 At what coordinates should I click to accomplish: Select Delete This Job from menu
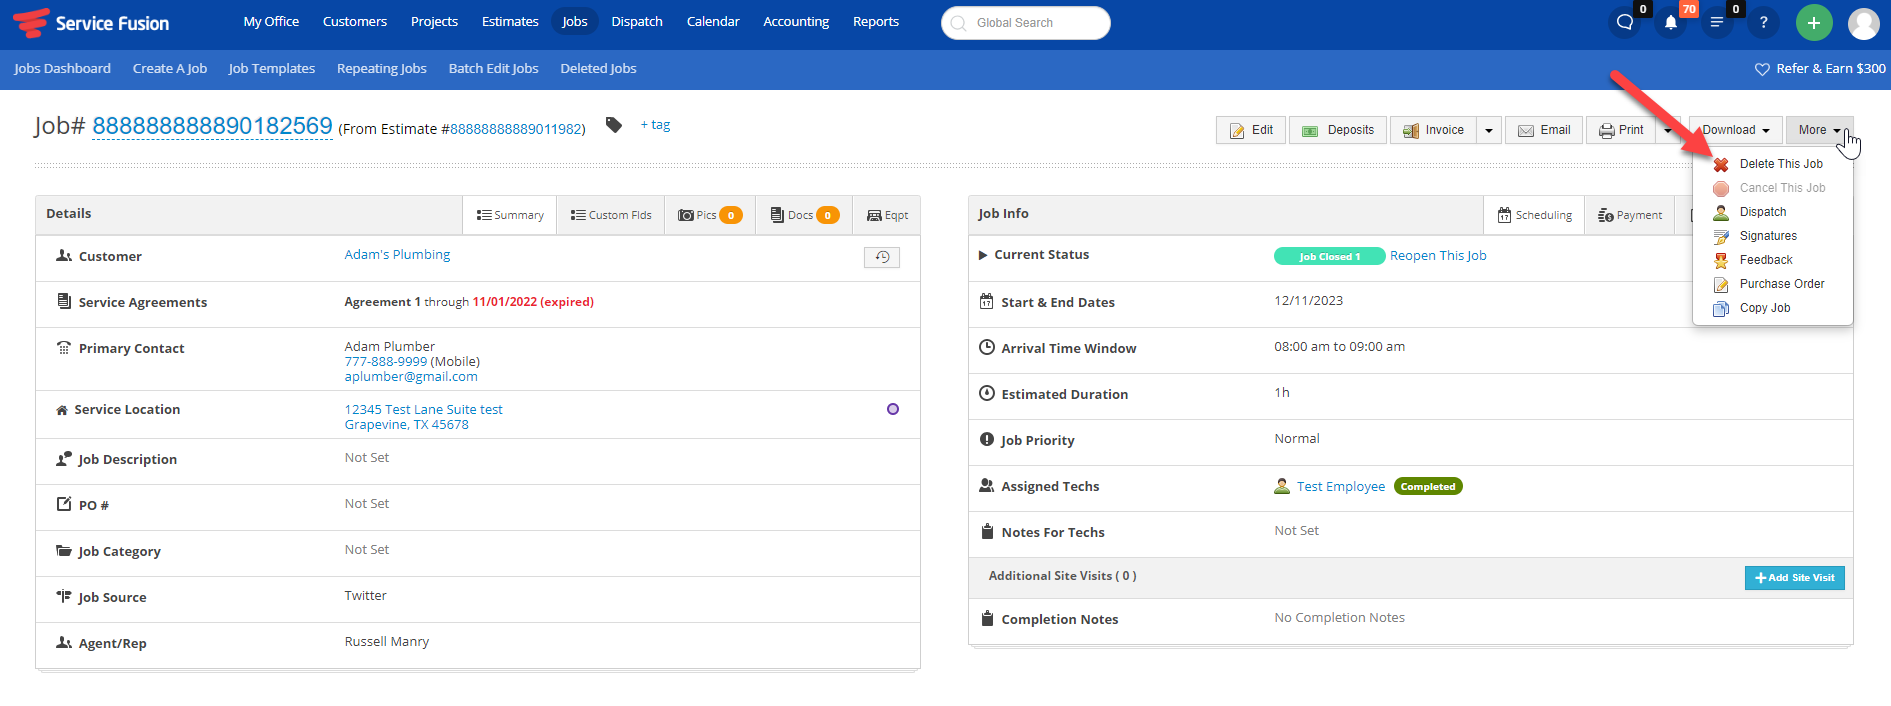1780,164
